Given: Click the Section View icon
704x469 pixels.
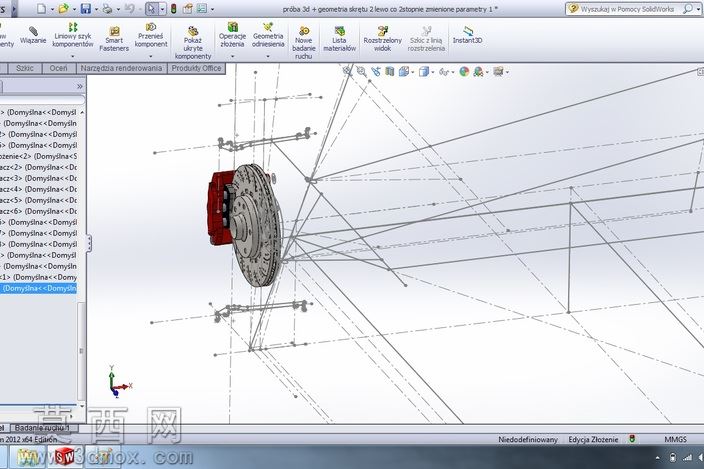Looking at the screenshot, I should click(x=390, y=71).
